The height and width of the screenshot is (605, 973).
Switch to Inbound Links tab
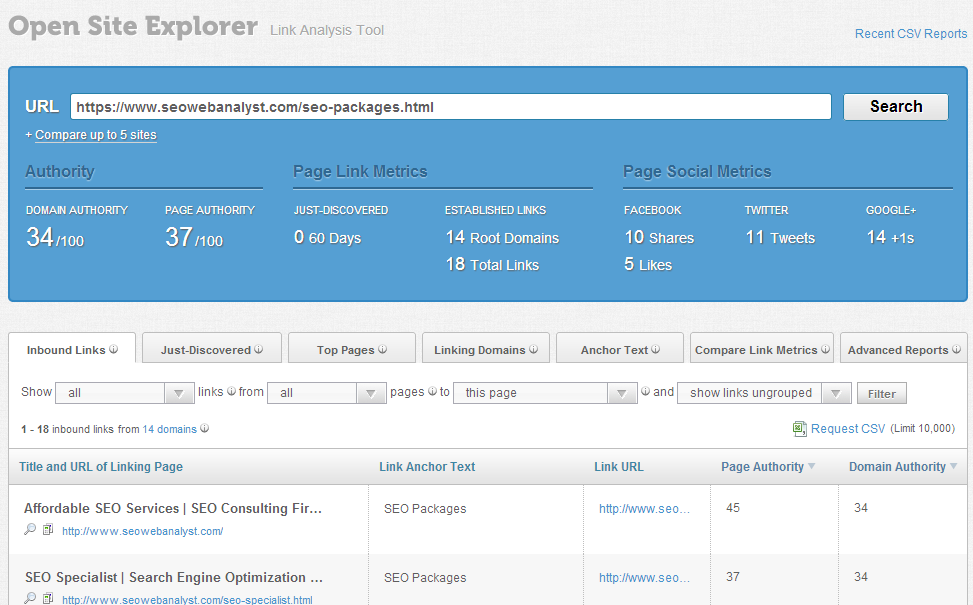click(72, 349)
